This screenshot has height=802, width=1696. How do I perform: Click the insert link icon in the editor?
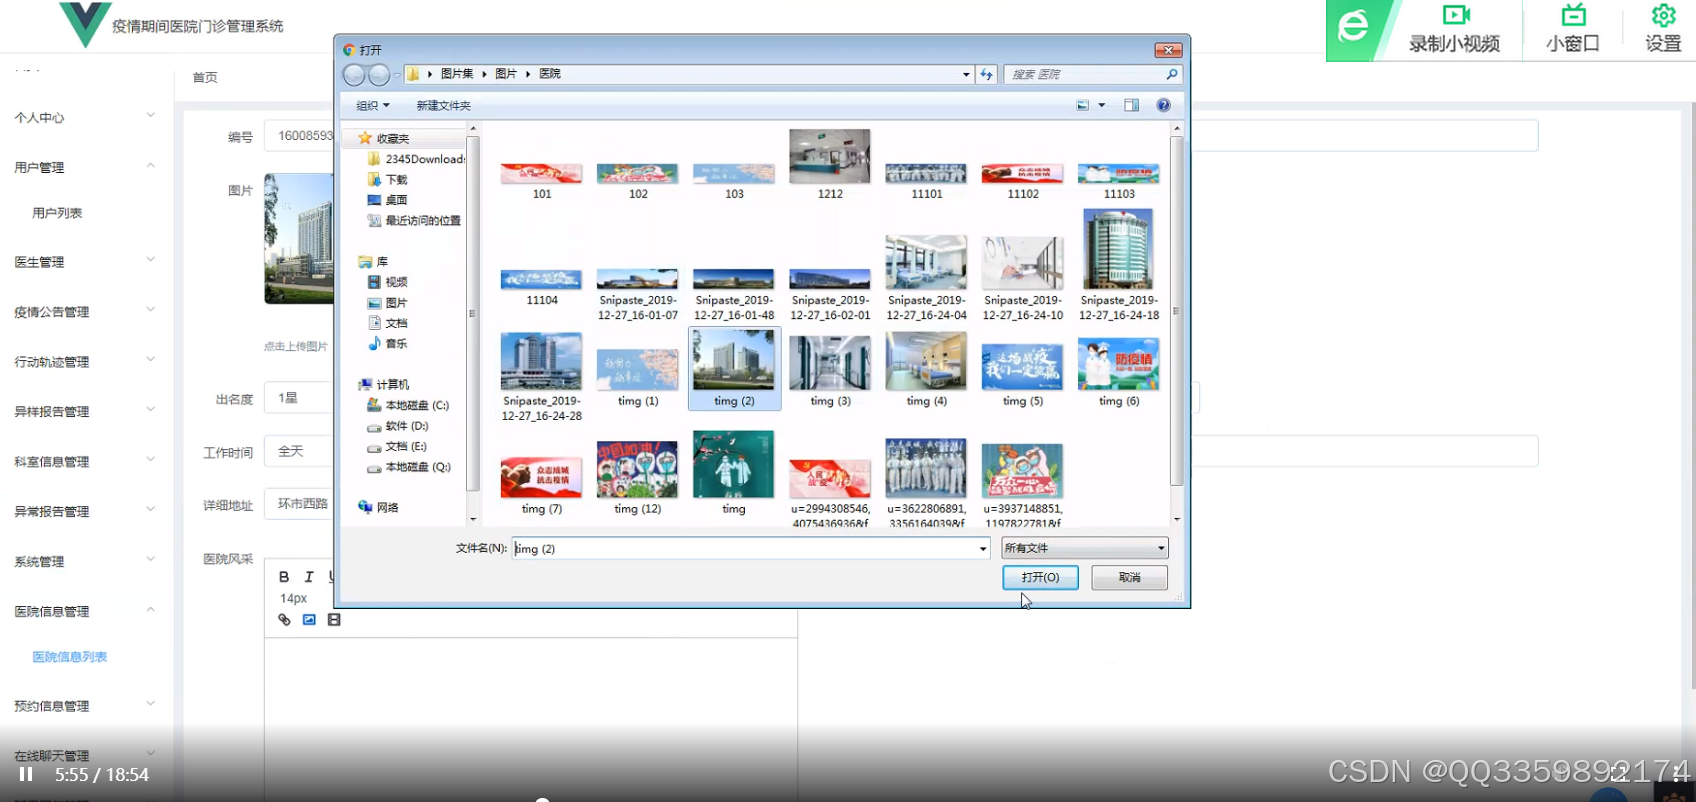pos(284,620)
